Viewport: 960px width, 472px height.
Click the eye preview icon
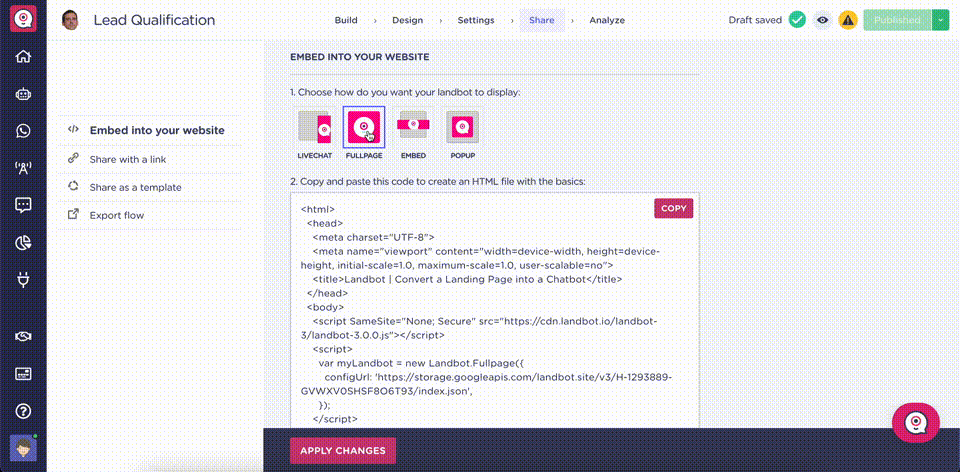point(823,20)
